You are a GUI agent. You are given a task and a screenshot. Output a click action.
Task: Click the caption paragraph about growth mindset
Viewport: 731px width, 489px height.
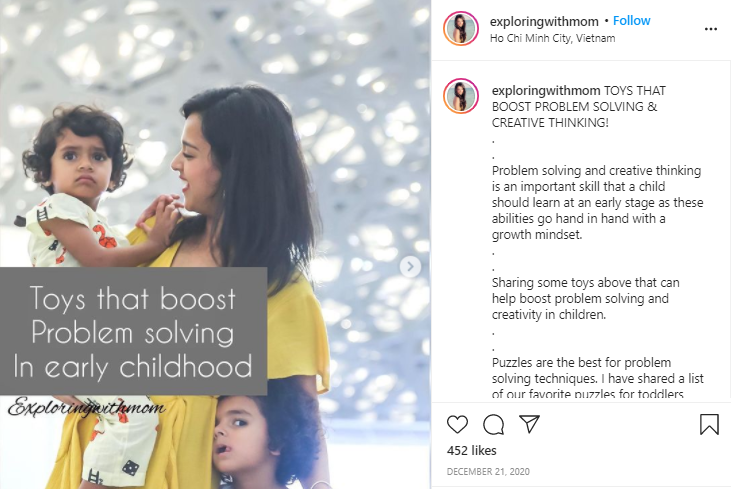pyautogui.click(x=597, y=202)
